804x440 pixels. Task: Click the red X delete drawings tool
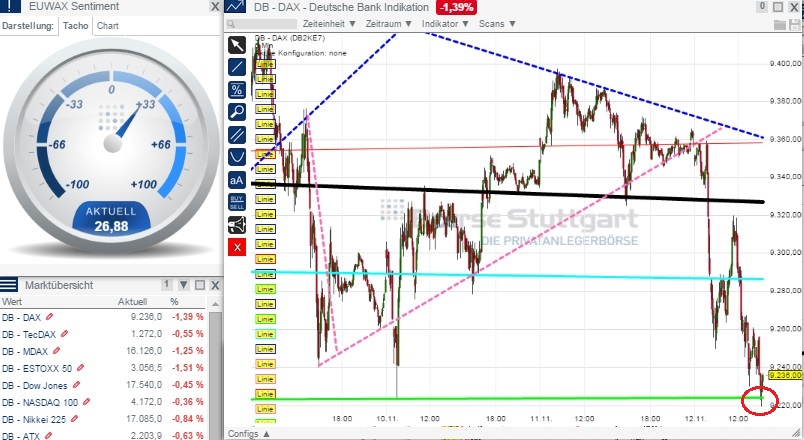click(x=237, y=247)
